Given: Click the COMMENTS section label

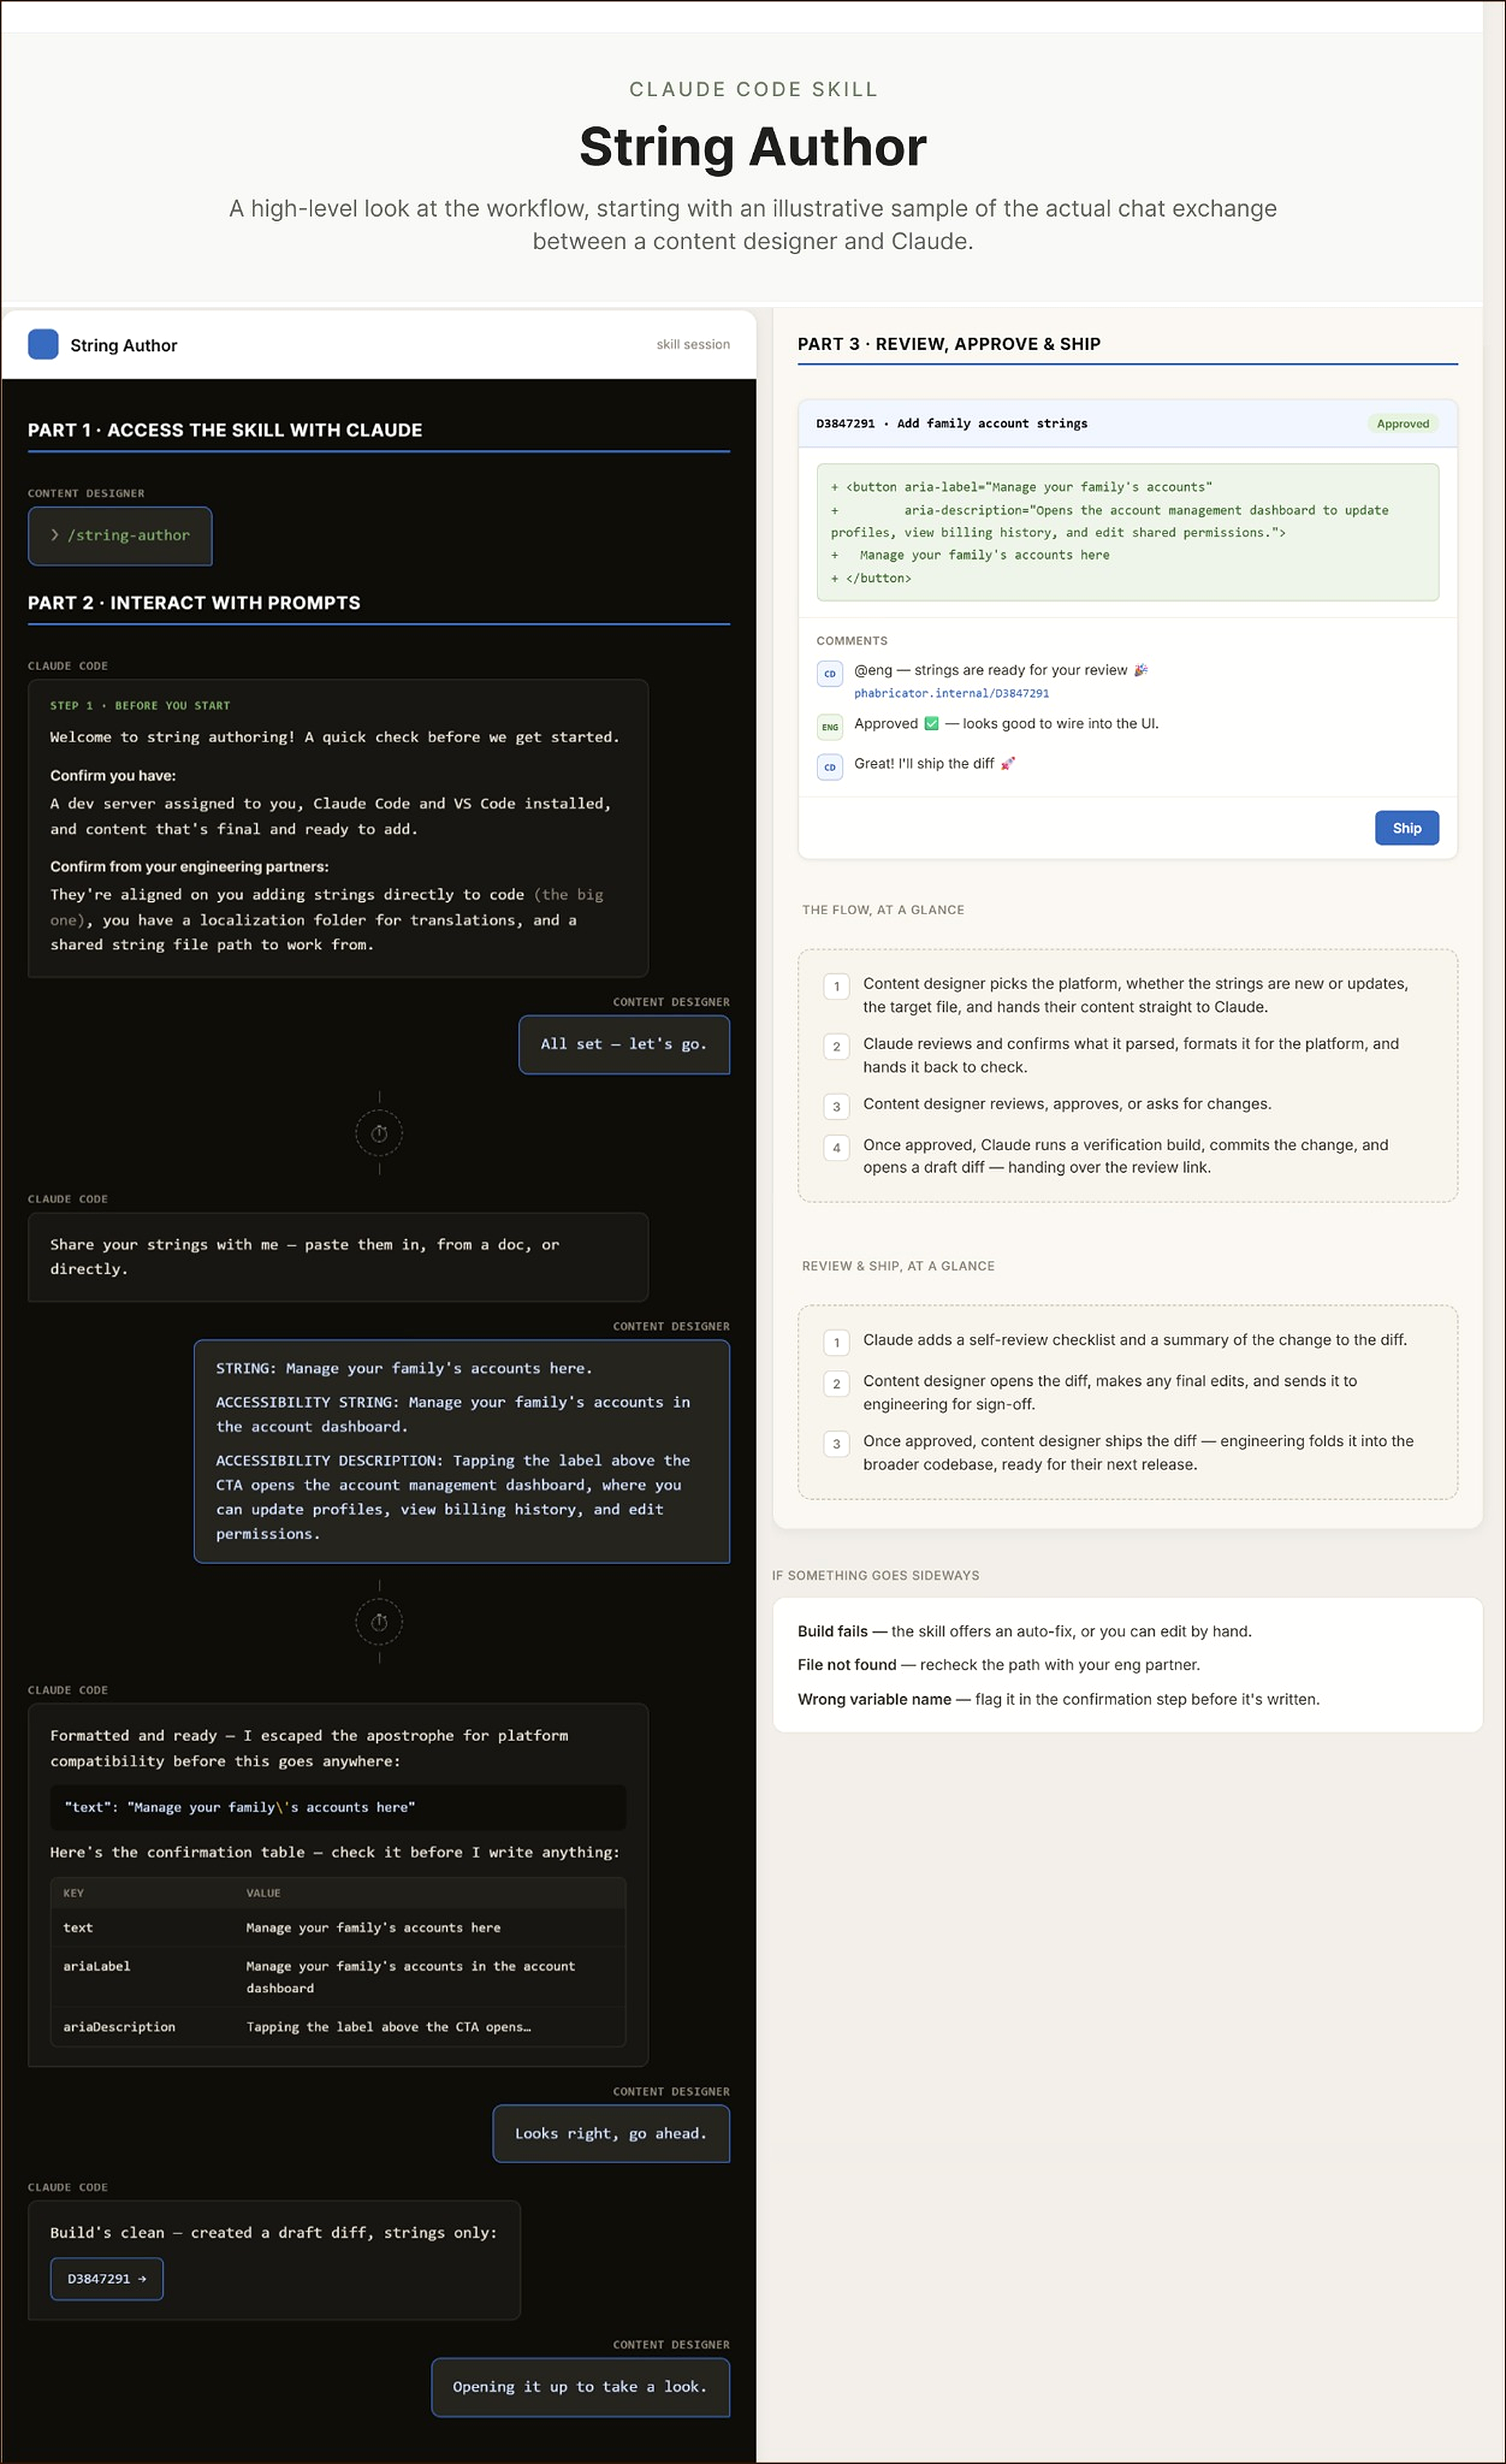Looking at the screenshot, I should [x=851, y=640].
